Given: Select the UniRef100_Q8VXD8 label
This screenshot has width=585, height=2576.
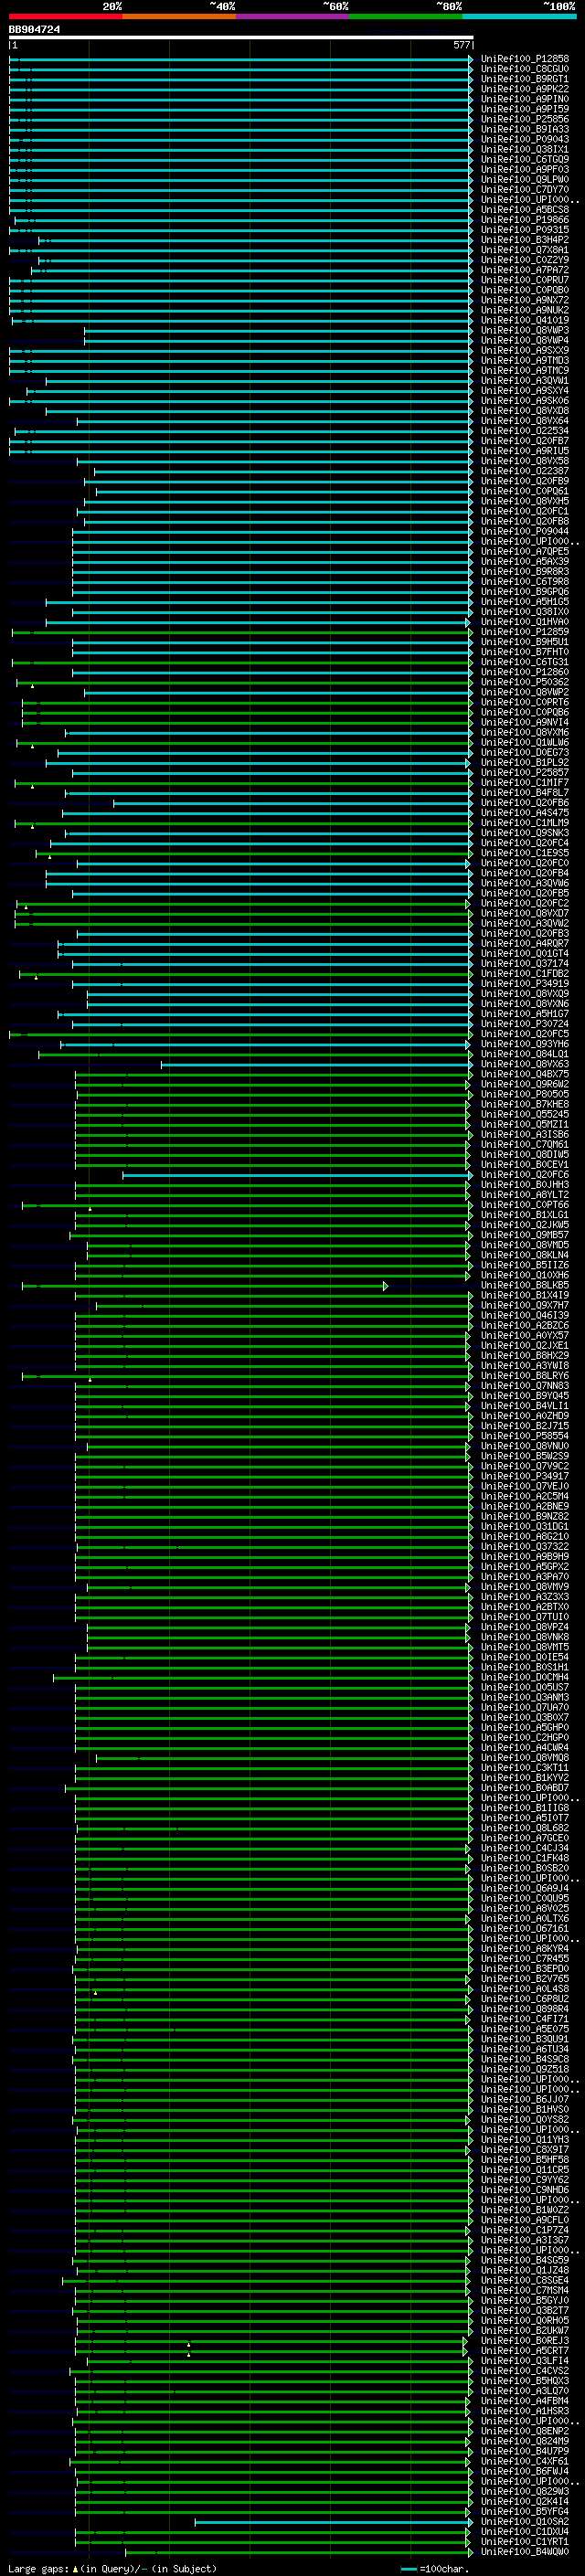Looking at the screenshot, I should tap(525, 411).
